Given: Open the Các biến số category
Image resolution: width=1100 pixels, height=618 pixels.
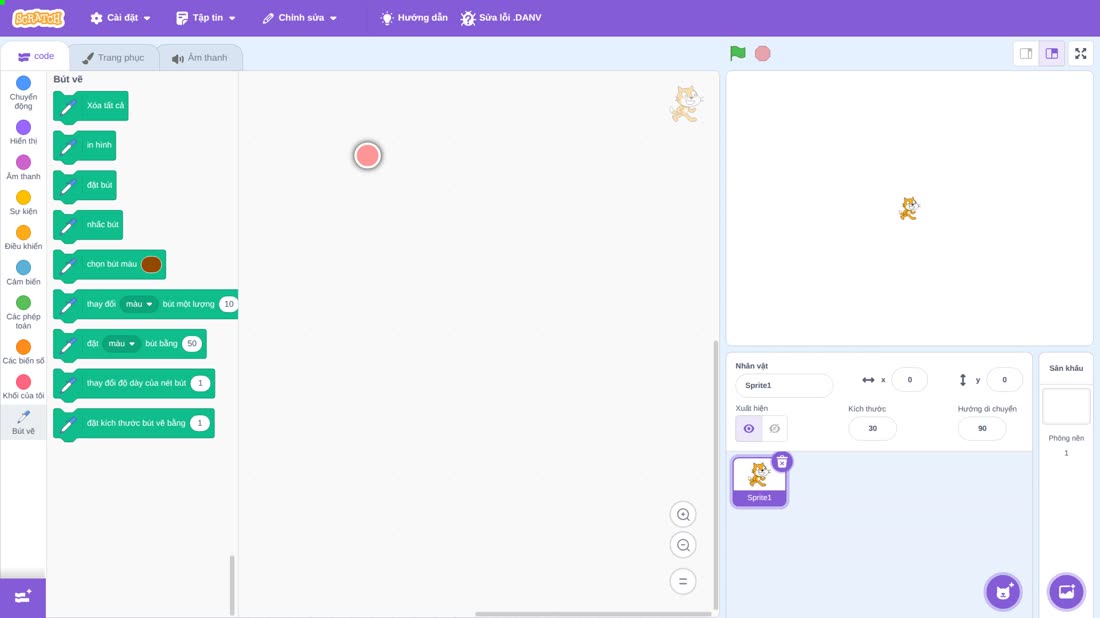Looking at the screenshot, I should (x=23, y=352).
